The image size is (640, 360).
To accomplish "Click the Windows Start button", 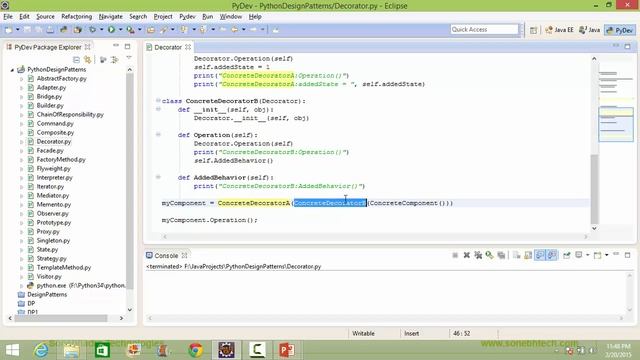I will tap(12, 350).
